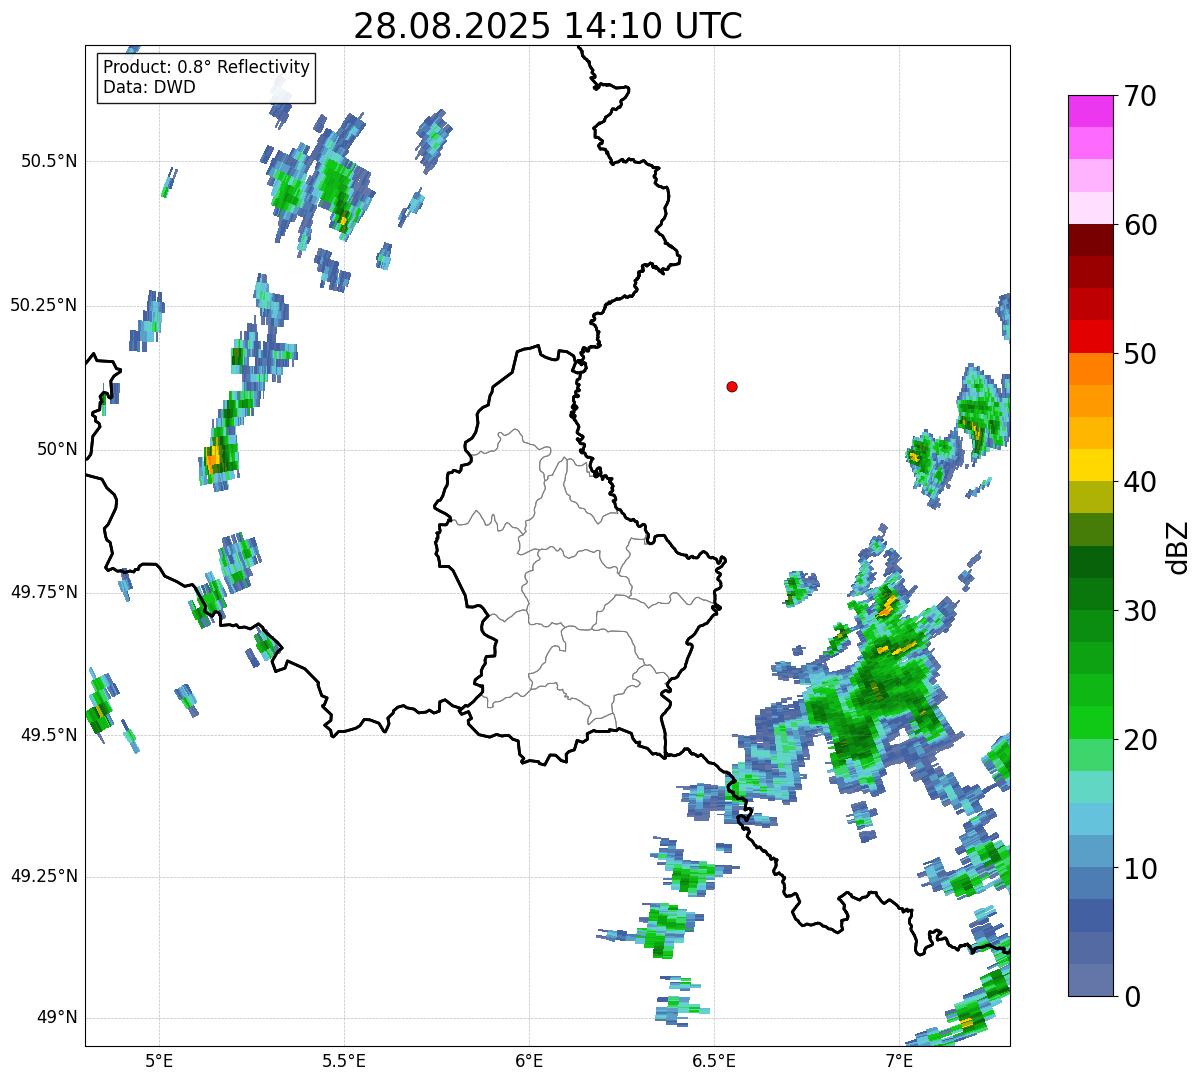The image size is (1202, 1081).
Task: Click the colorbar tick label 0
Action: click(1133, 997)
